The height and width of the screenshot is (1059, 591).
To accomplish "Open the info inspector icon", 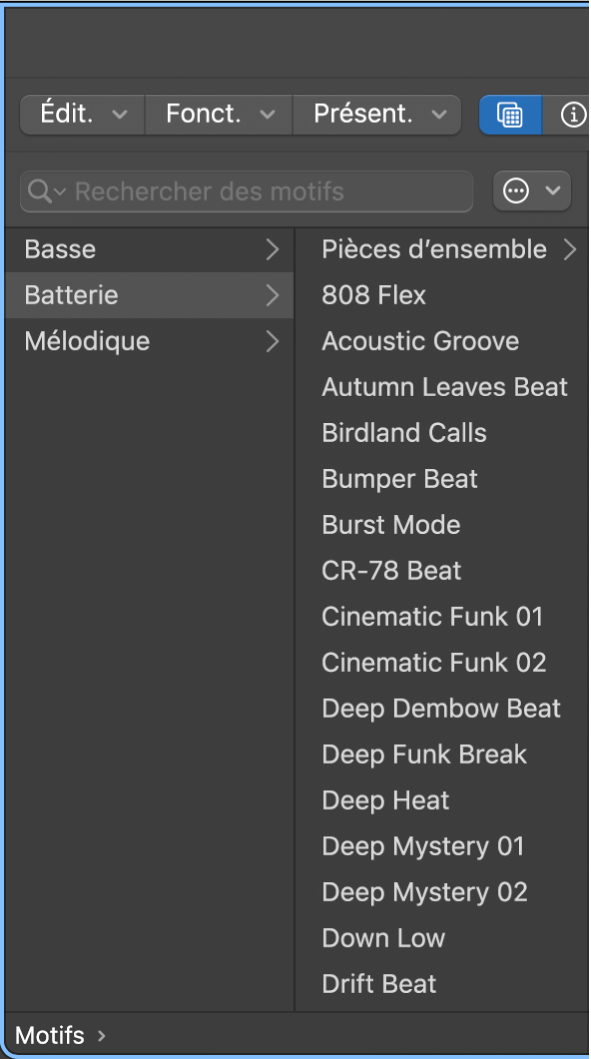I will [573, 115].
